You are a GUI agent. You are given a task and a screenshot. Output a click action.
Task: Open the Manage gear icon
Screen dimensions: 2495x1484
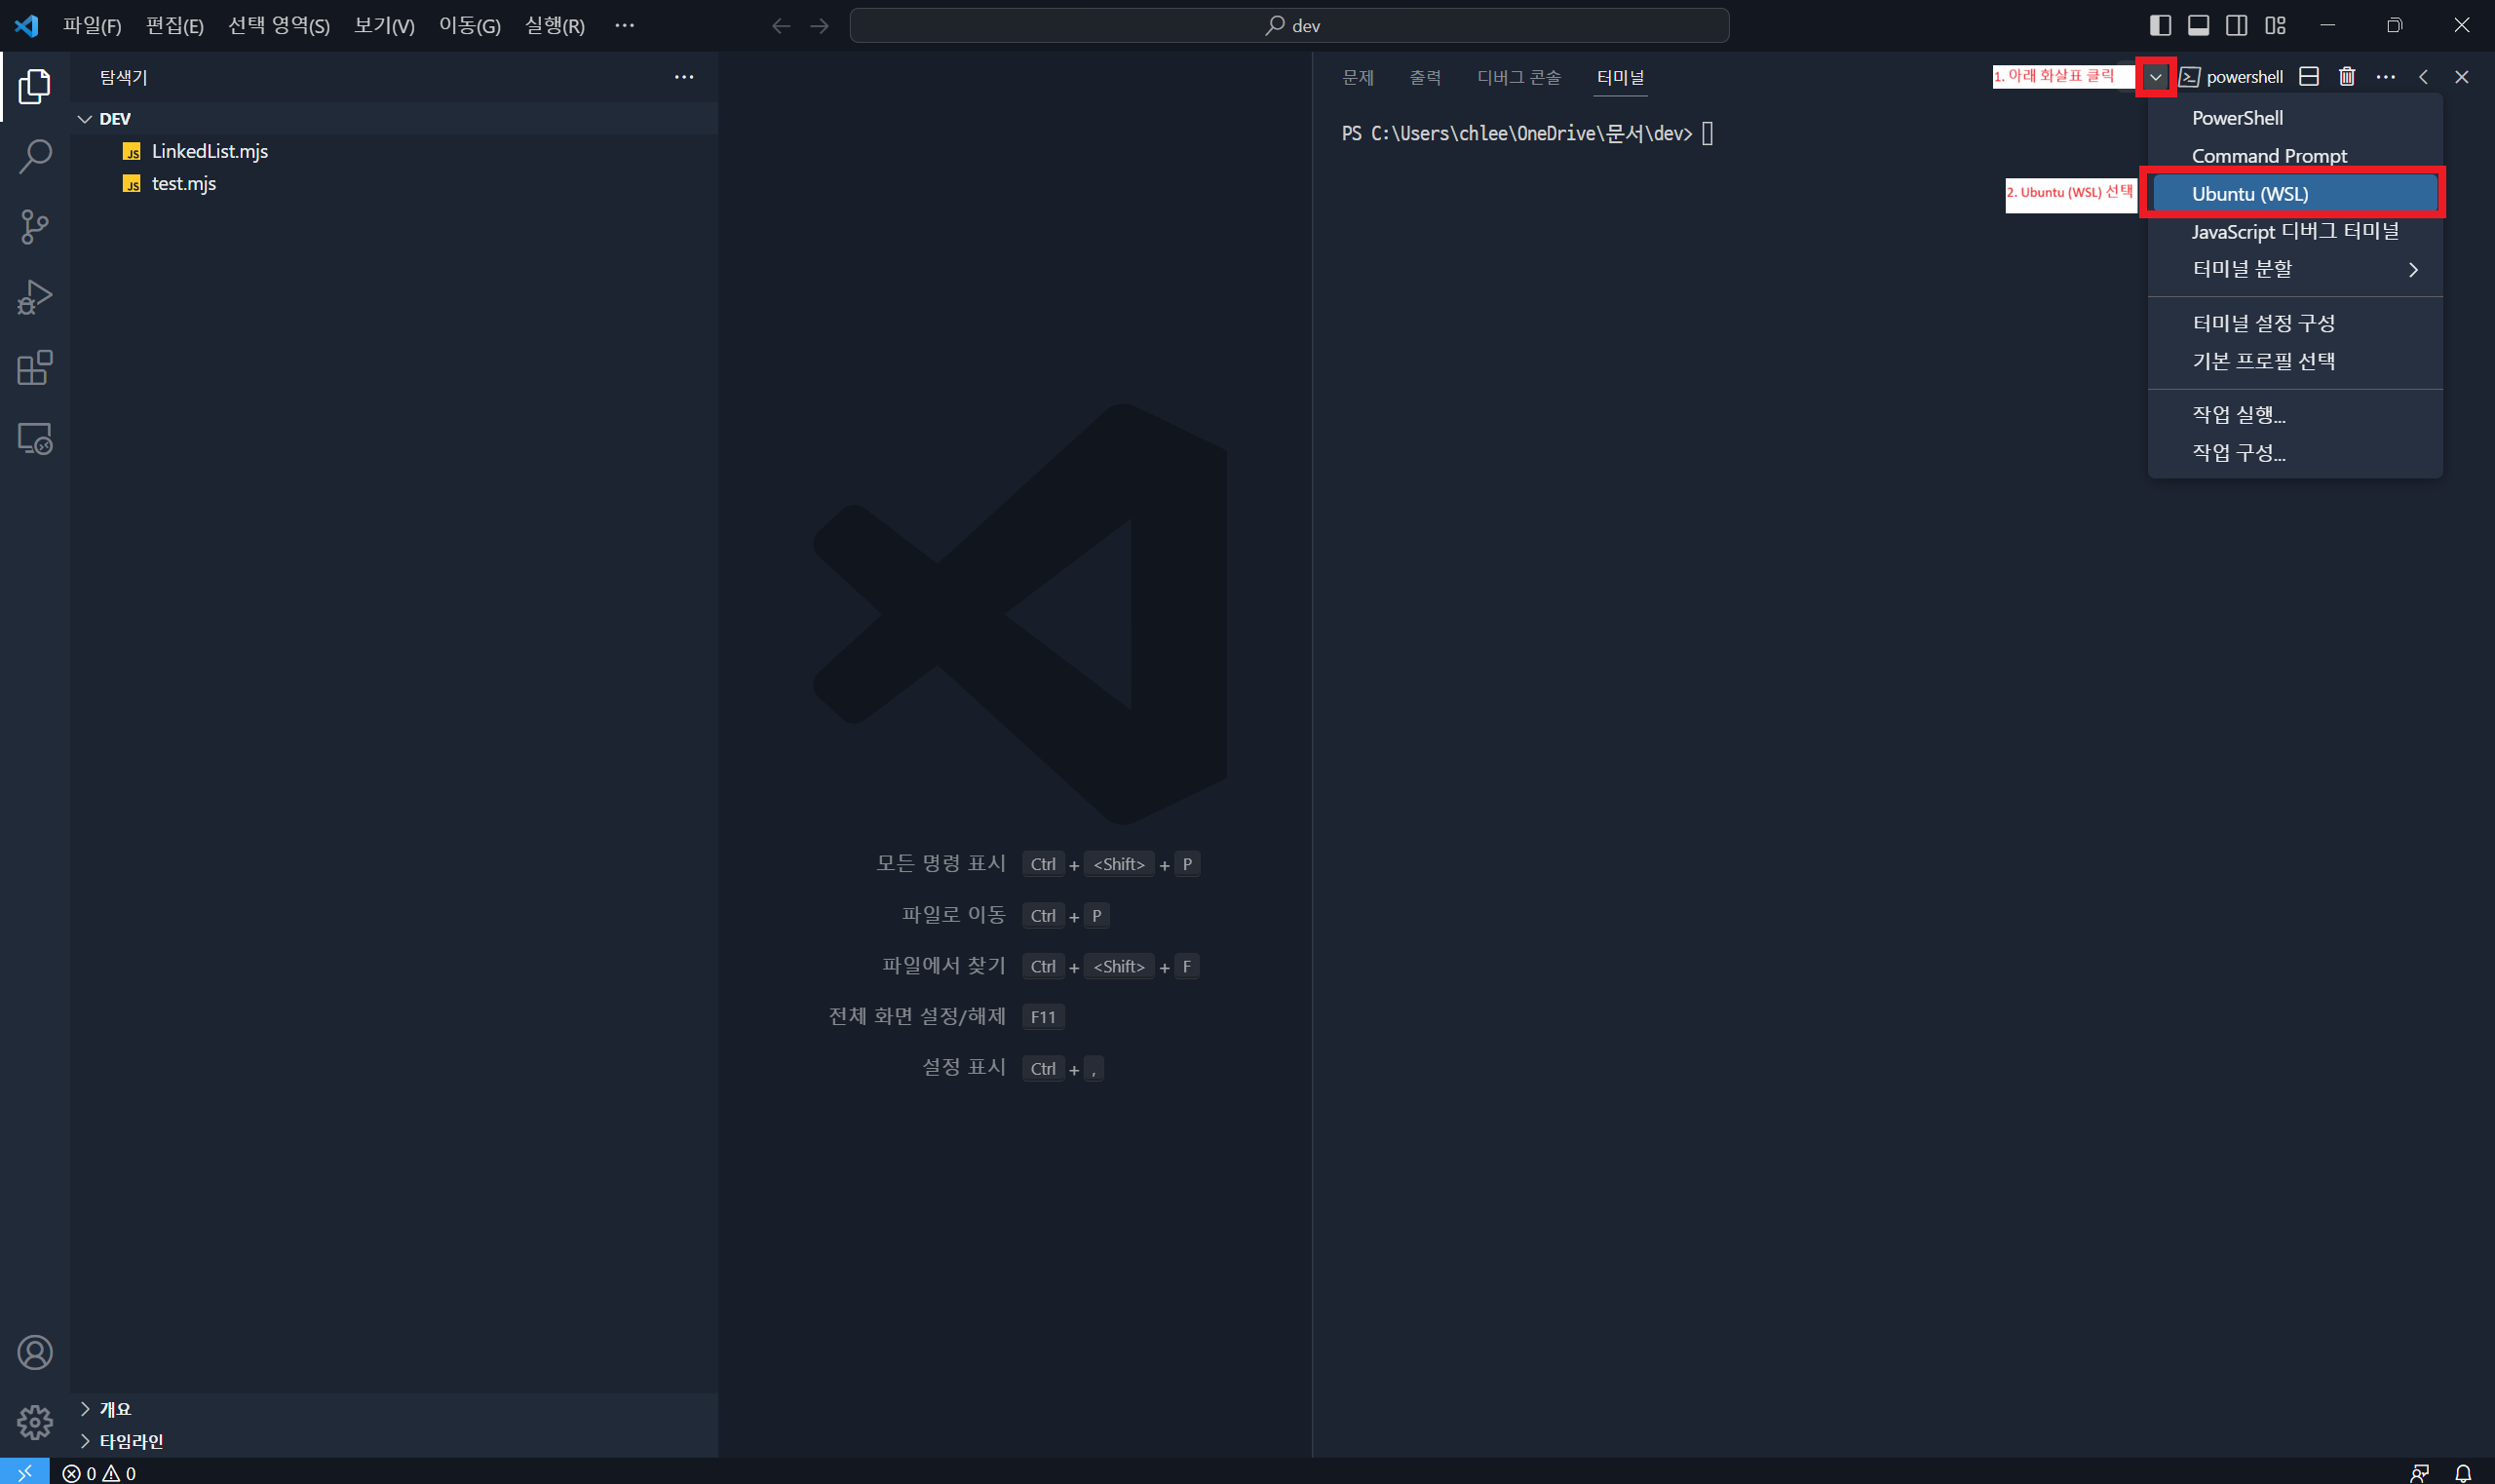(x=35, y=1421)
